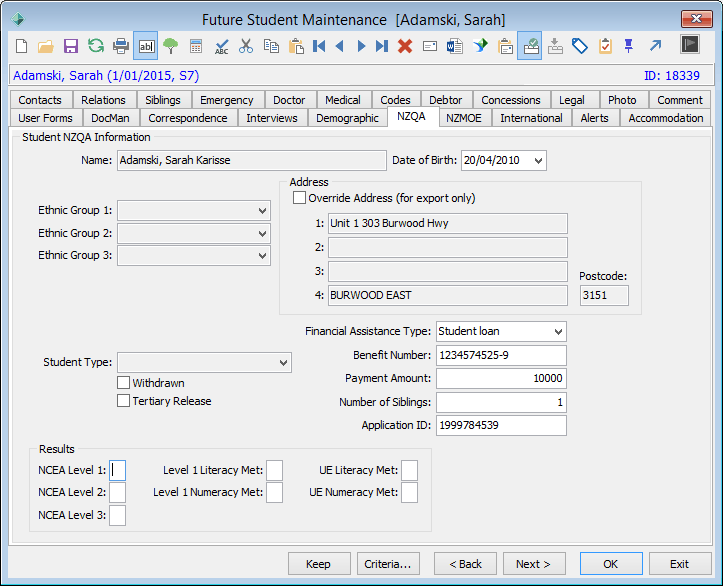Open the NZMOE tab

point(463,118)
